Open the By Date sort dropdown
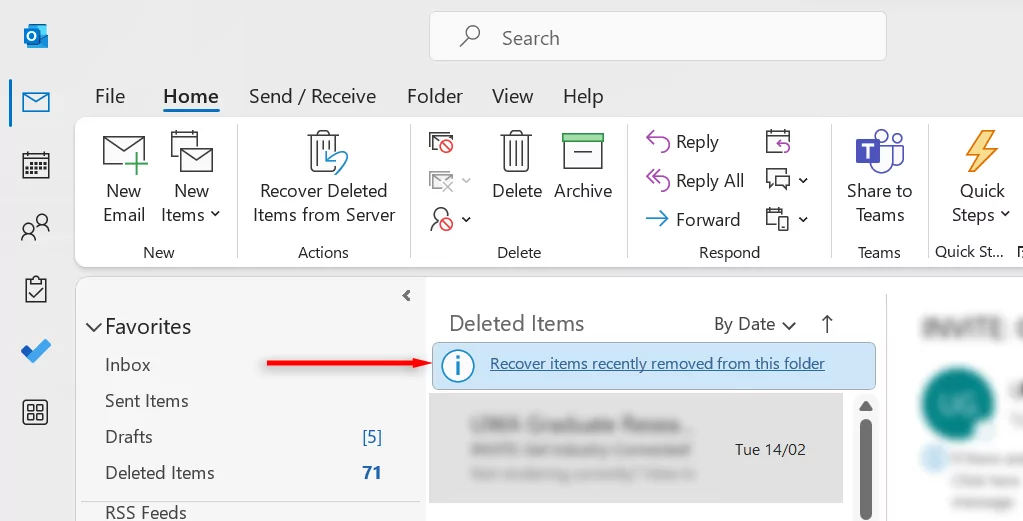1023x521 pixels. [x=755, y=324]
